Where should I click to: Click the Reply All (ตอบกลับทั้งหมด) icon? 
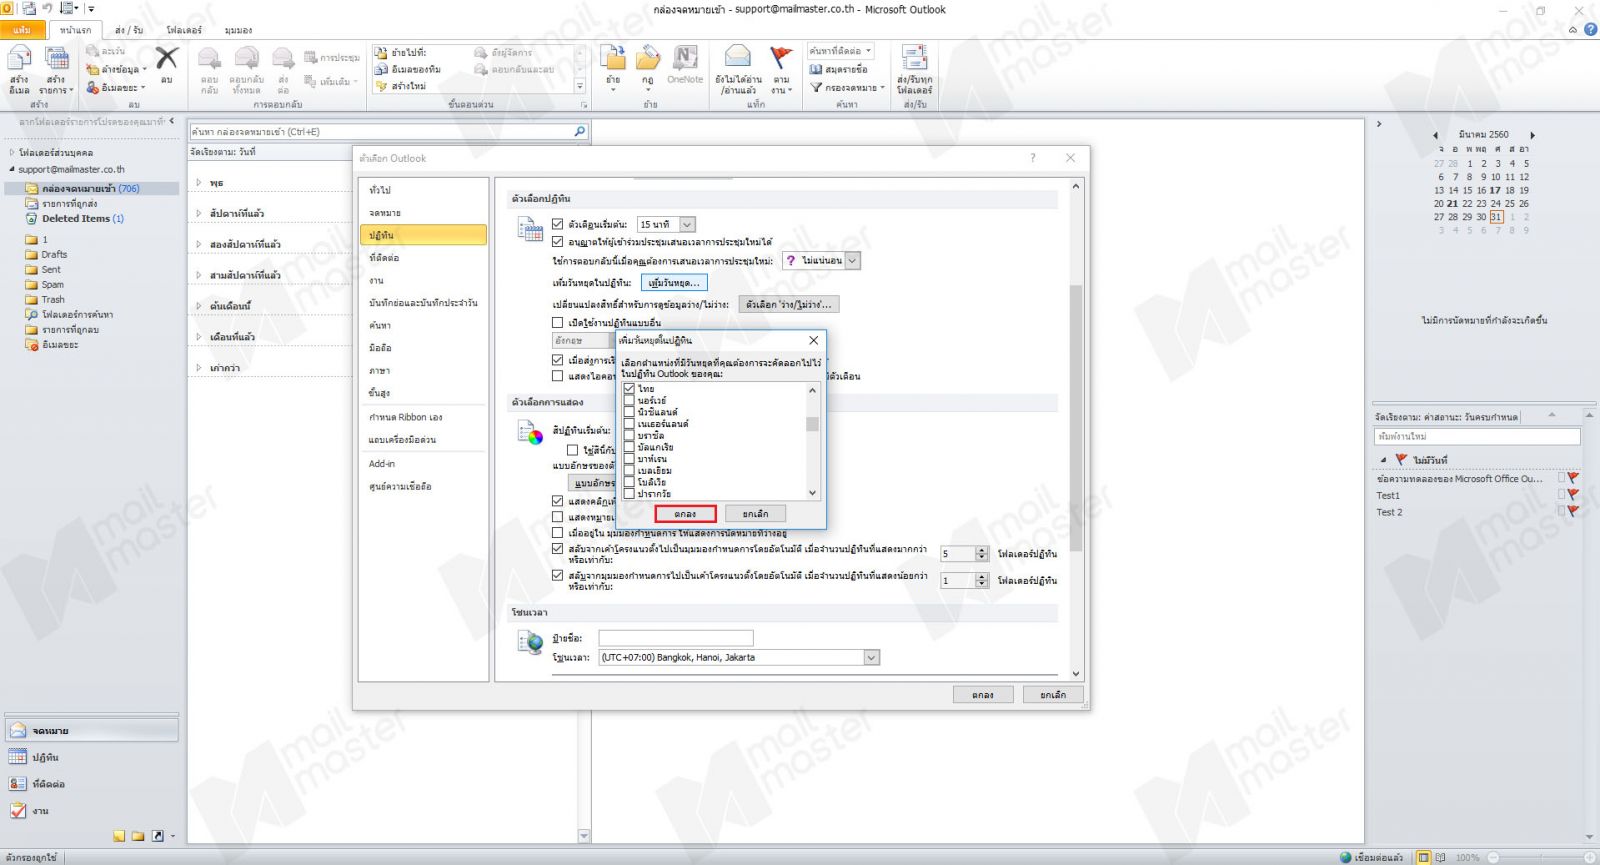(x=247, y=58)
